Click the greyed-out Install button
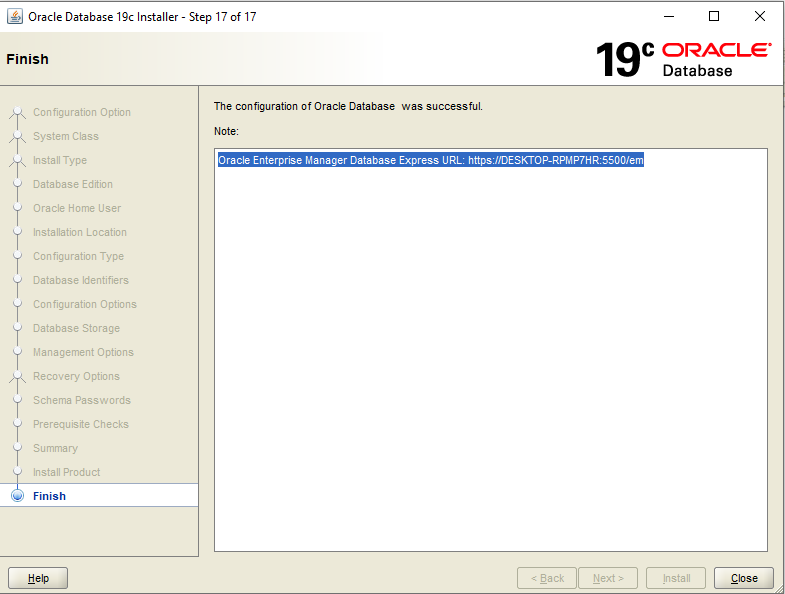The width and height of the screenshot is (785, 594). tap(676, 578)
